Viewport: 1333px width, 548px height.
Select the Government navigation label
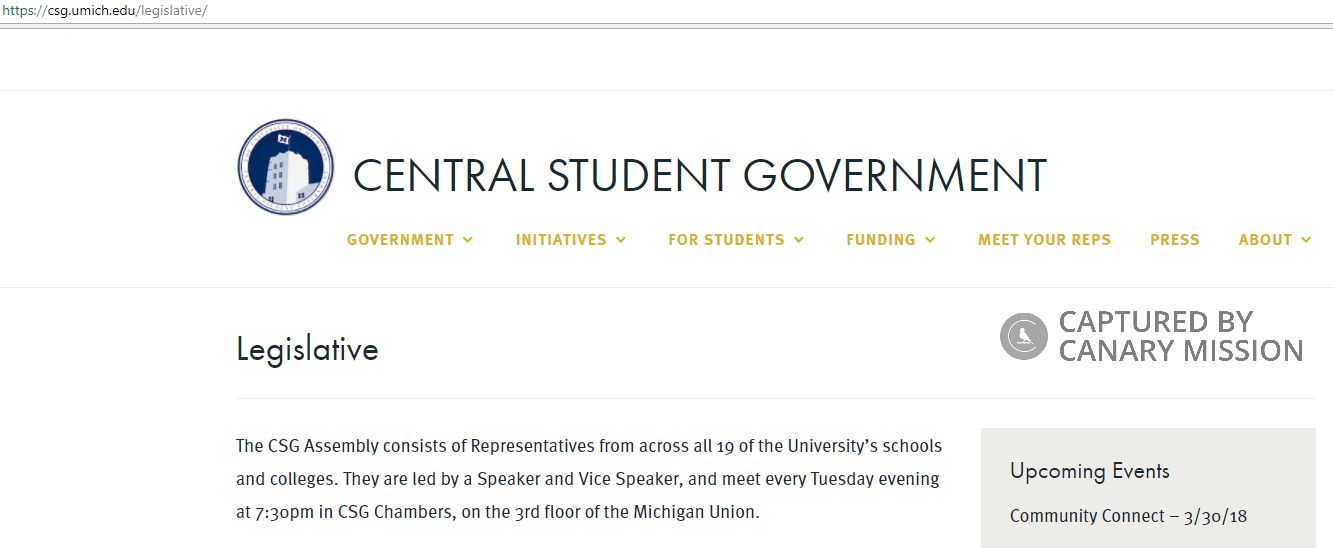click(x=400, y=240)
